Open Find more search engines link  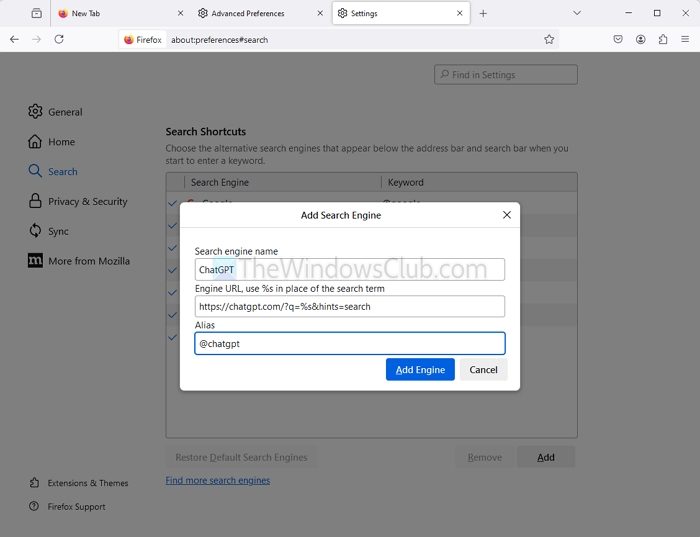coord(218,480)
